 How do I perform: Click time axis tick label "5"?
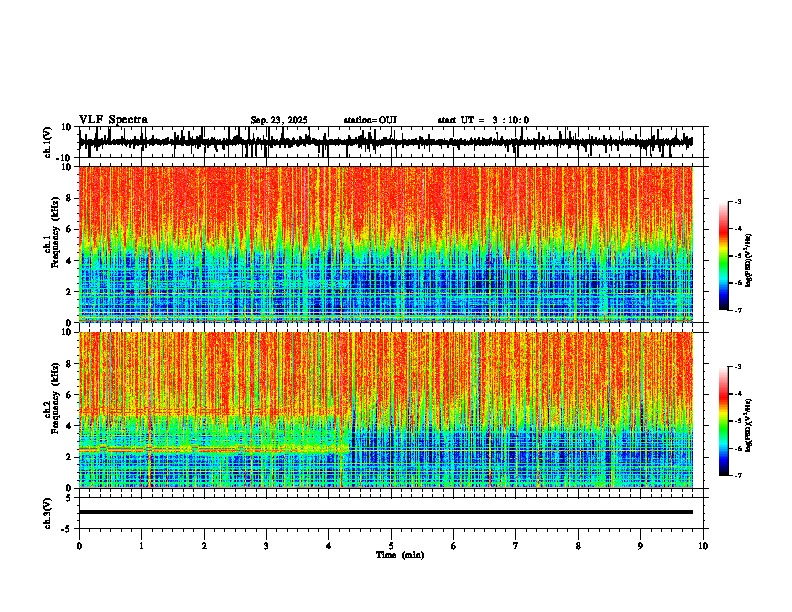click(391, 546)
